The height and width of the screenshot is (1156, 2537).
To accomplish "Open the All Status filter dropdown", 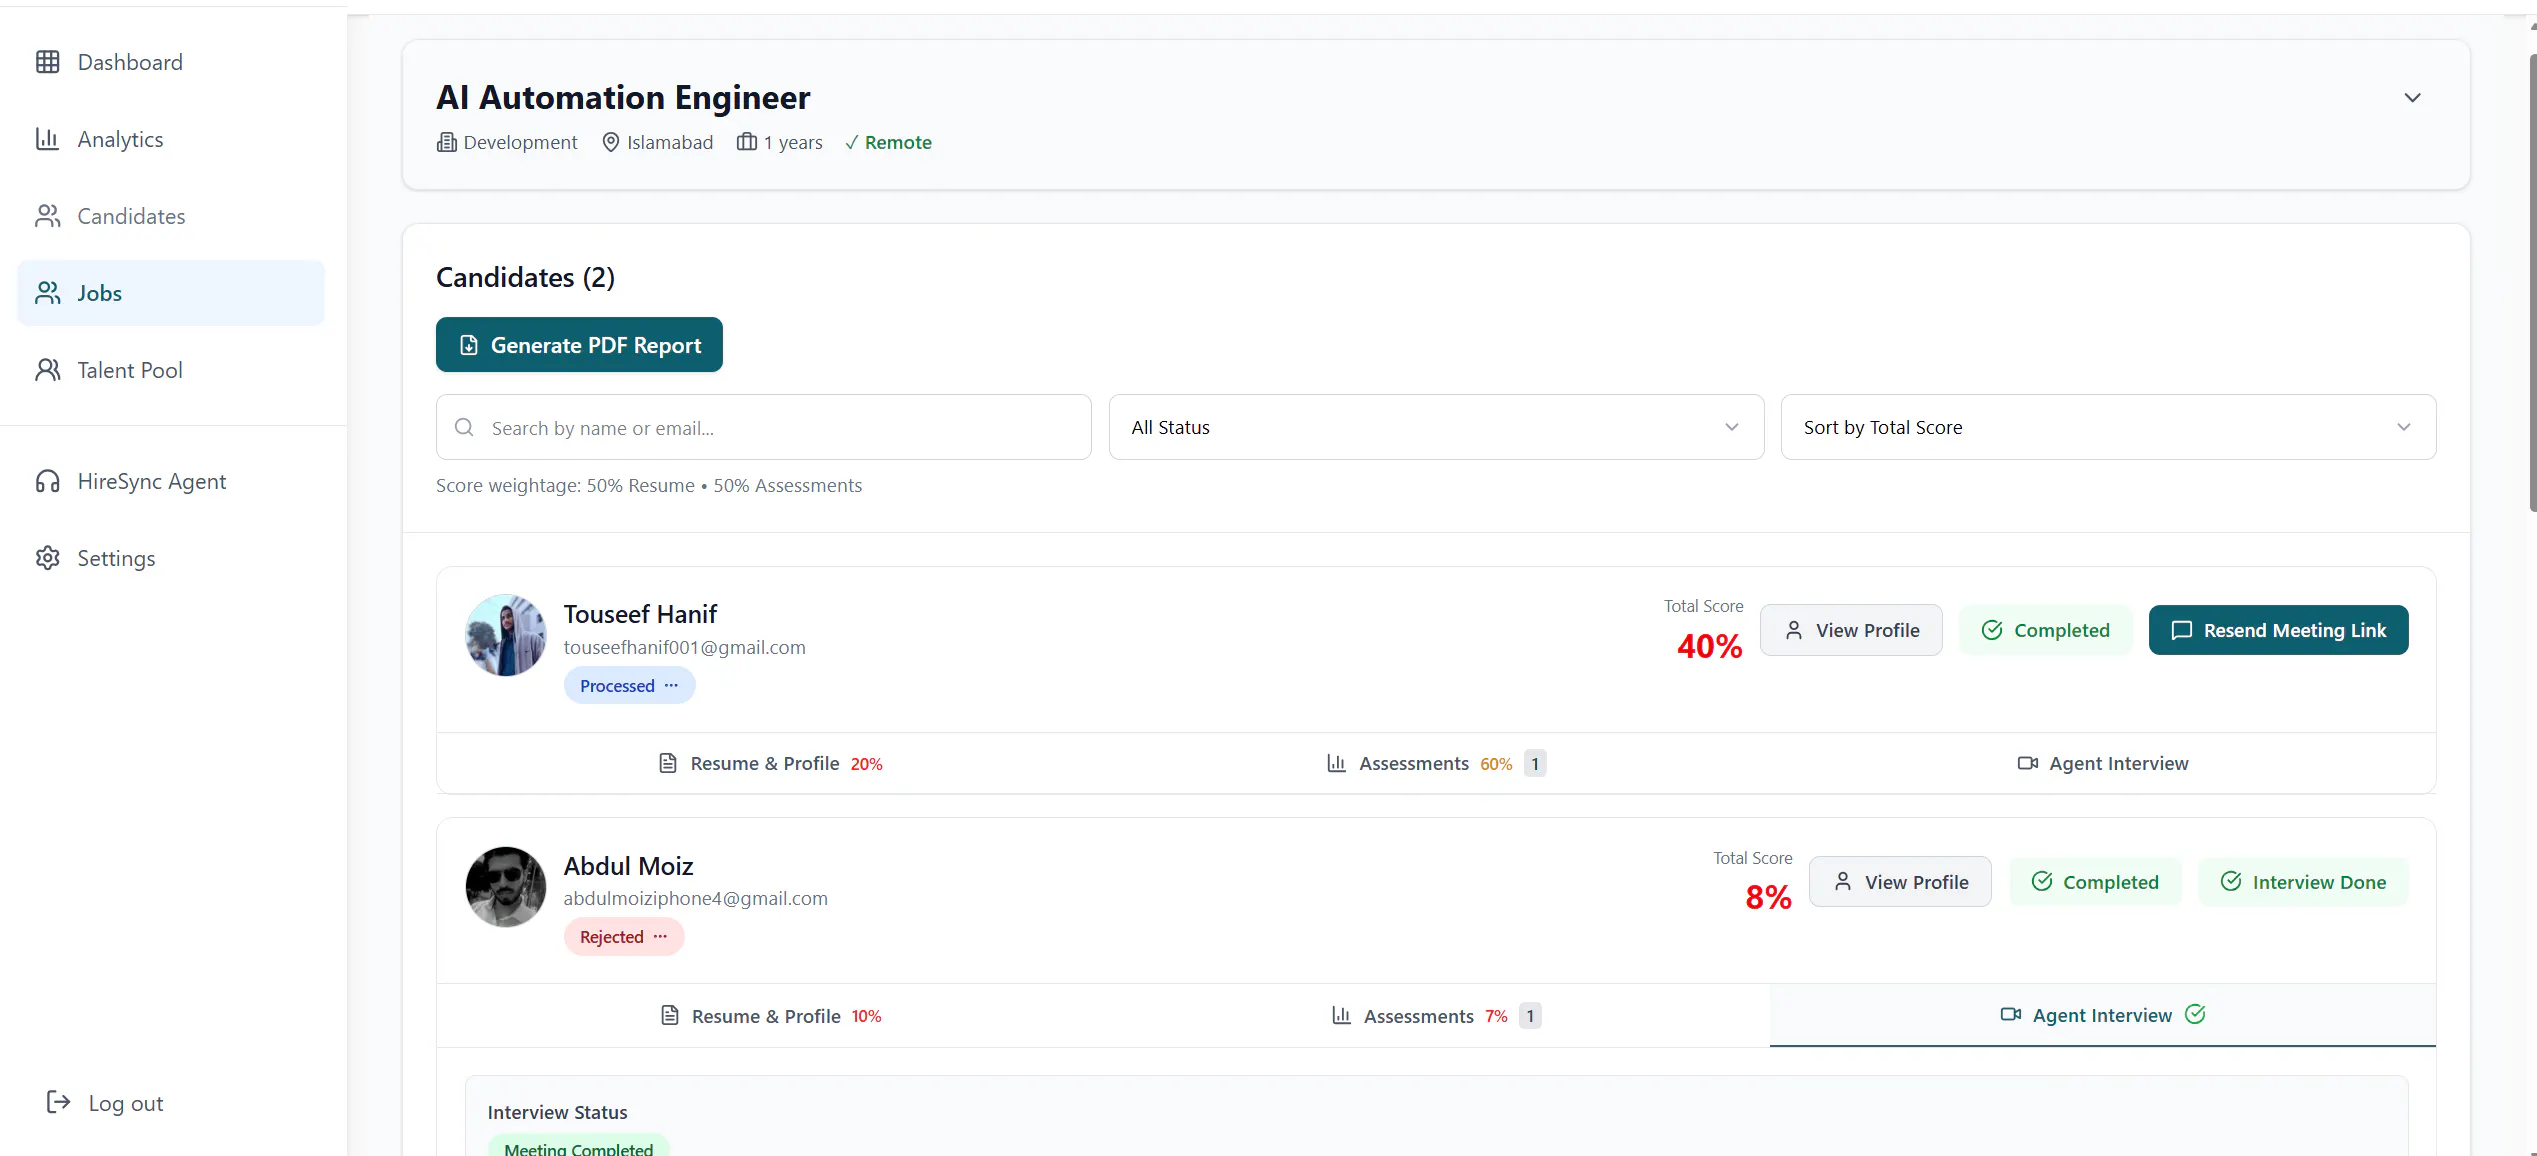I will point(1436,427).
